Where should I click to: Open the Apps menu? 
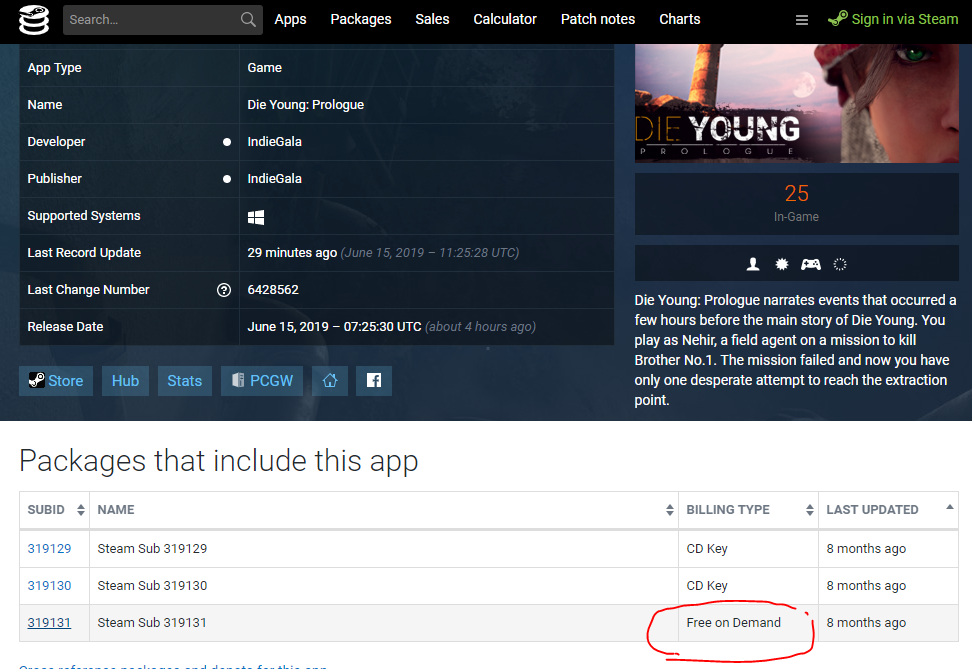click(x=290, y=20)
